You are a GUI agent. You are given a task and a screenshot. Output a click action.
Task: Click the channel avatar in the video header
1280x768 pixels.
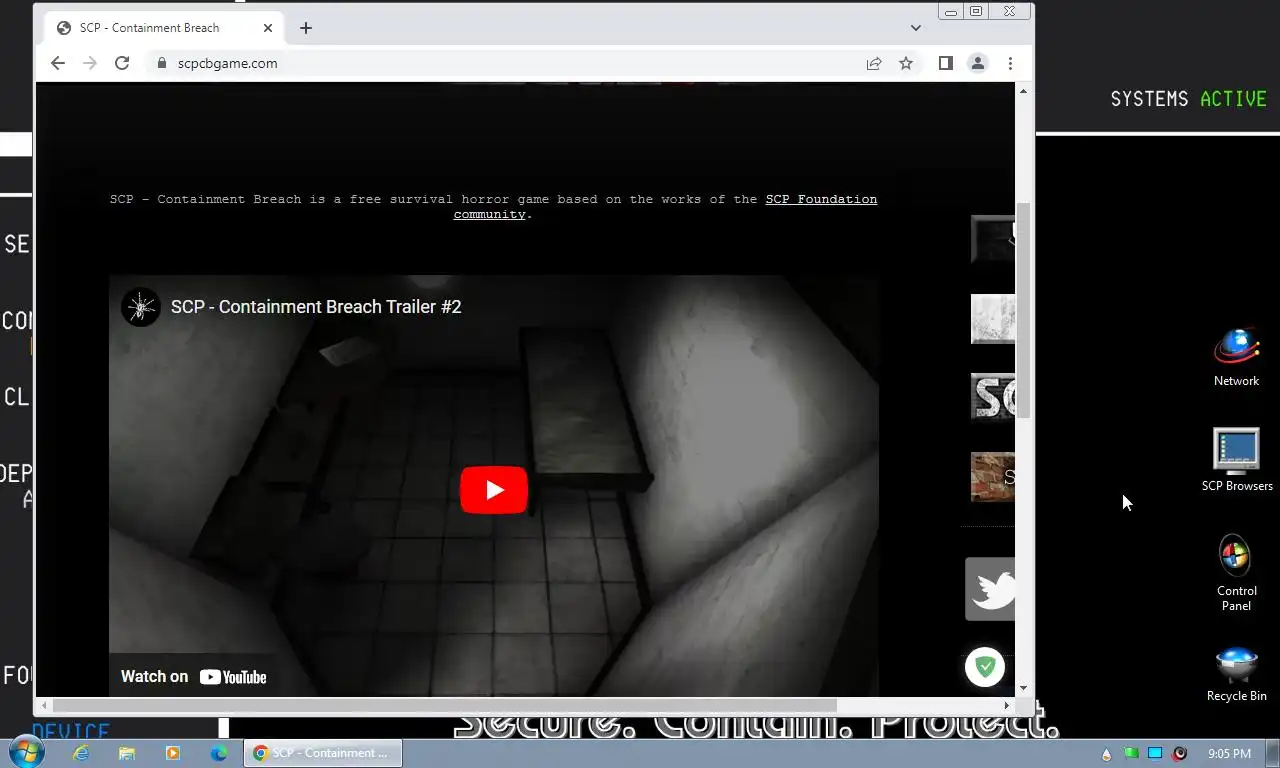141,307
